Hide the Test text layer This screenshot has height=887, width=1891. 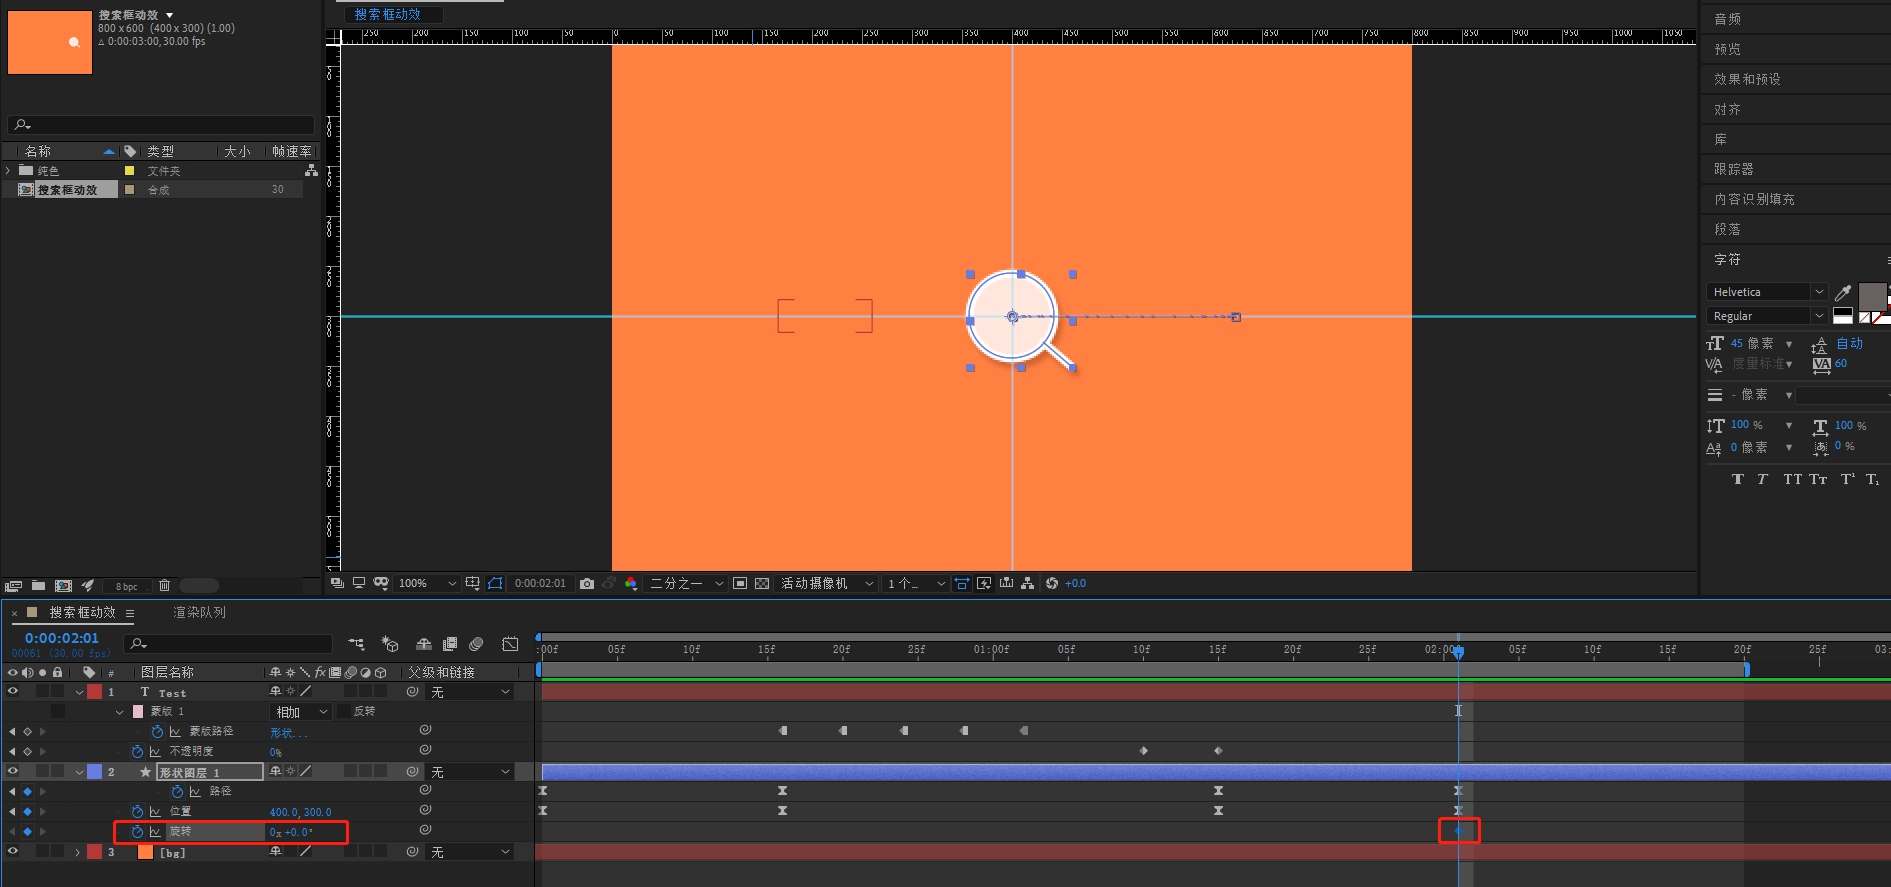(x=13, y=691)
